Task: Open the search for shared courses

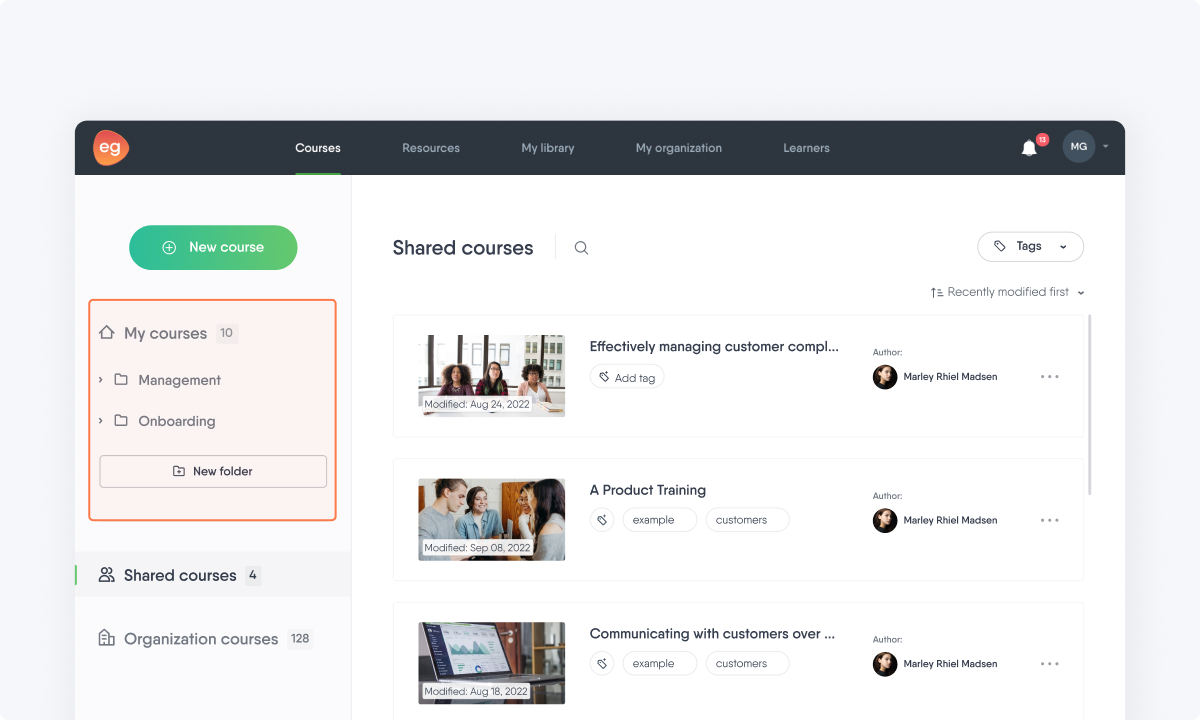Action: tap(581, 247)
